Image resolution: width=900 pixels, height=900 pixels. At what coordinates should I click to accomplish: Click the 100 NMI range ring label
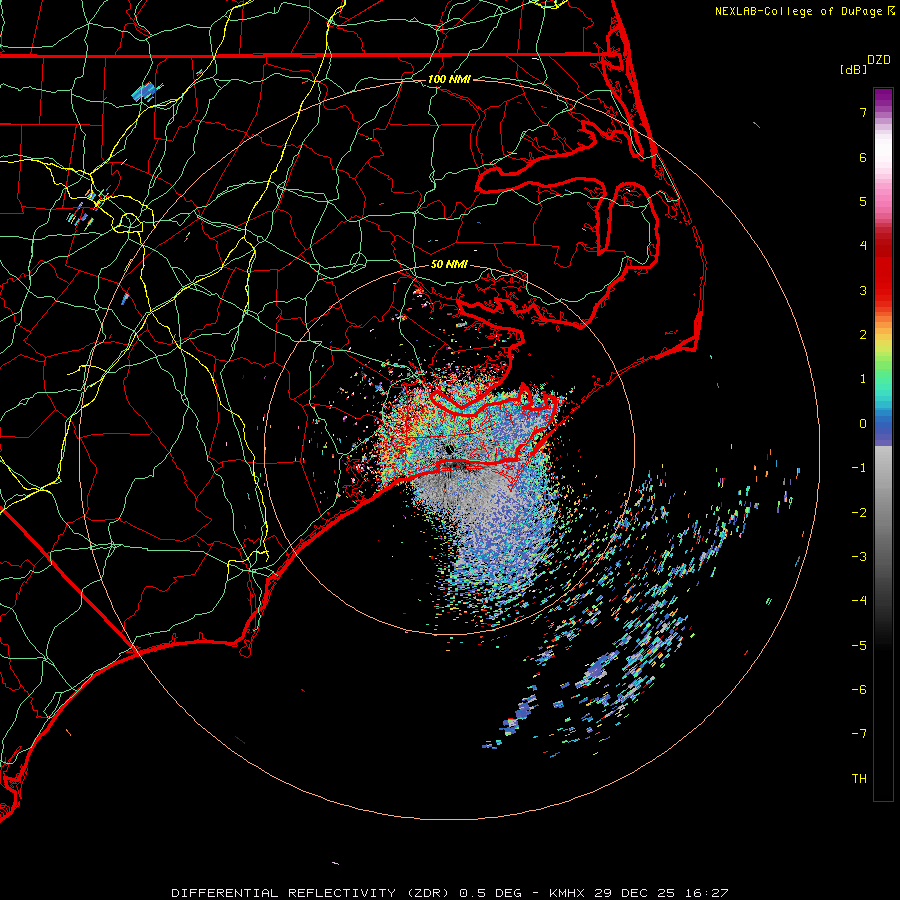point(449,79)
